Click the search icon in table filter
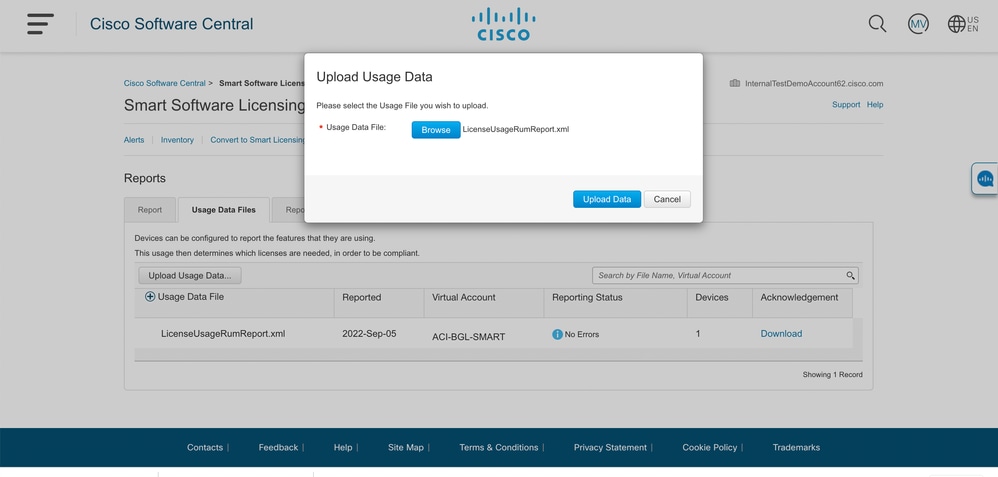Screen dimensions: 998x477 pyautogui.click(x=850, y=276)
